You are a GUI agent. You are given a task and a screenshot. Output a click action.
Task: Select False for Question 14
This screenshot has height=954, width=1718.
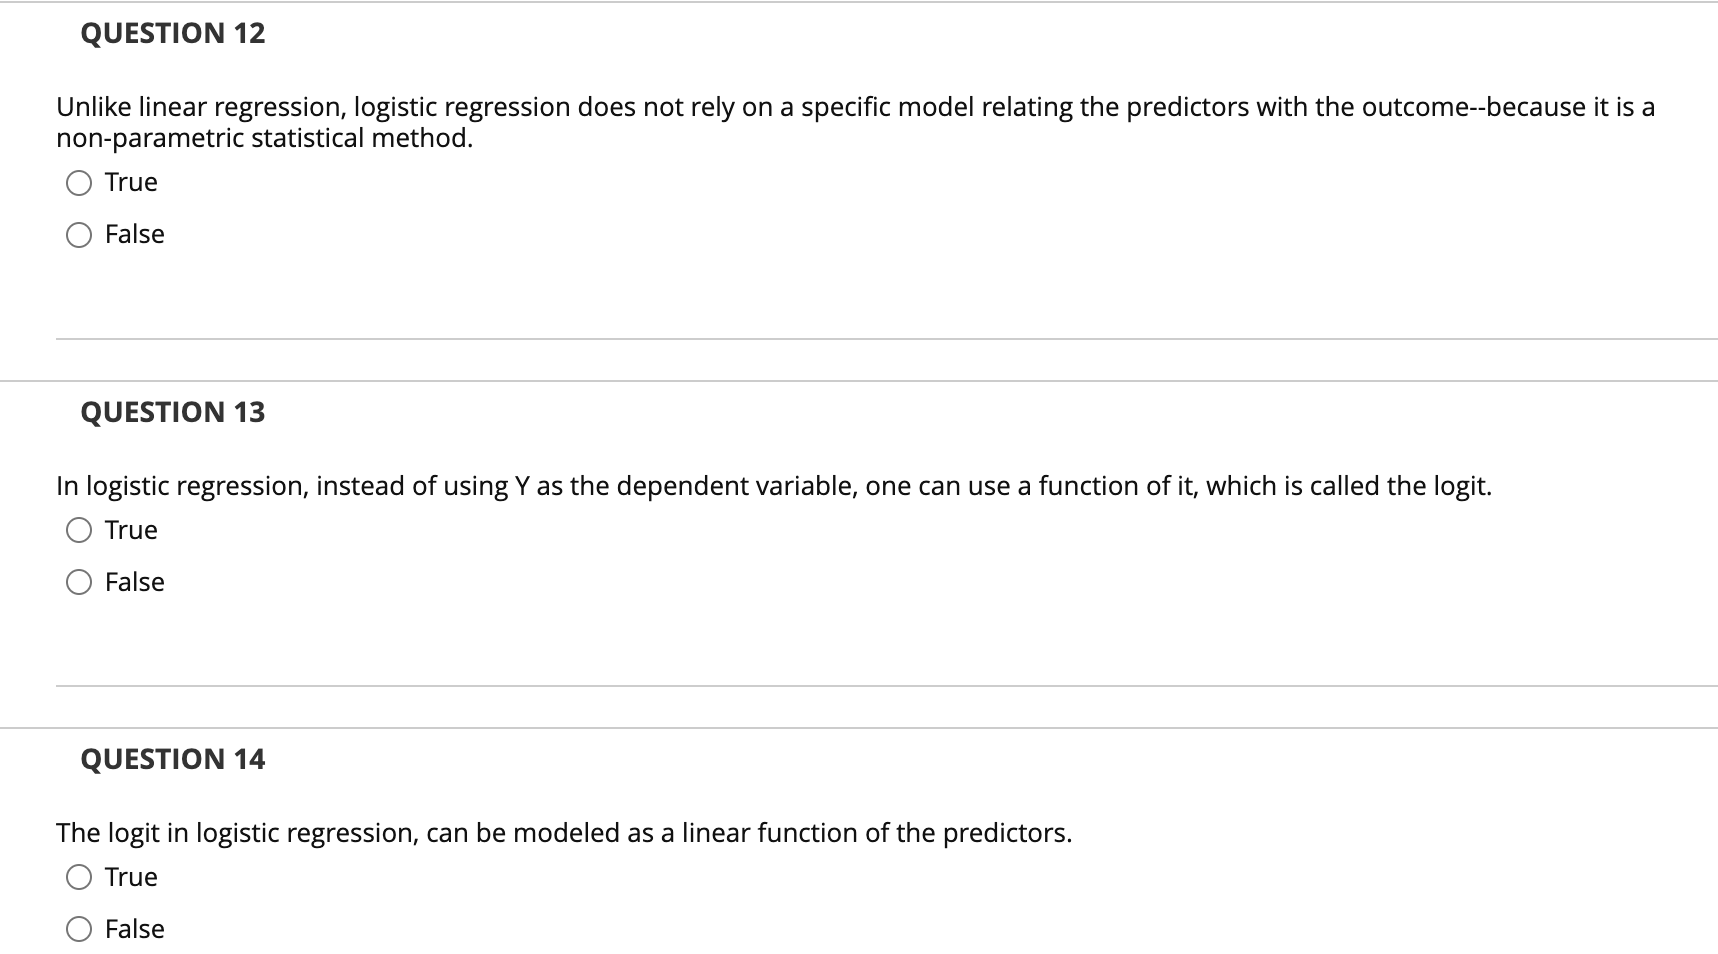tap(79, 929)
